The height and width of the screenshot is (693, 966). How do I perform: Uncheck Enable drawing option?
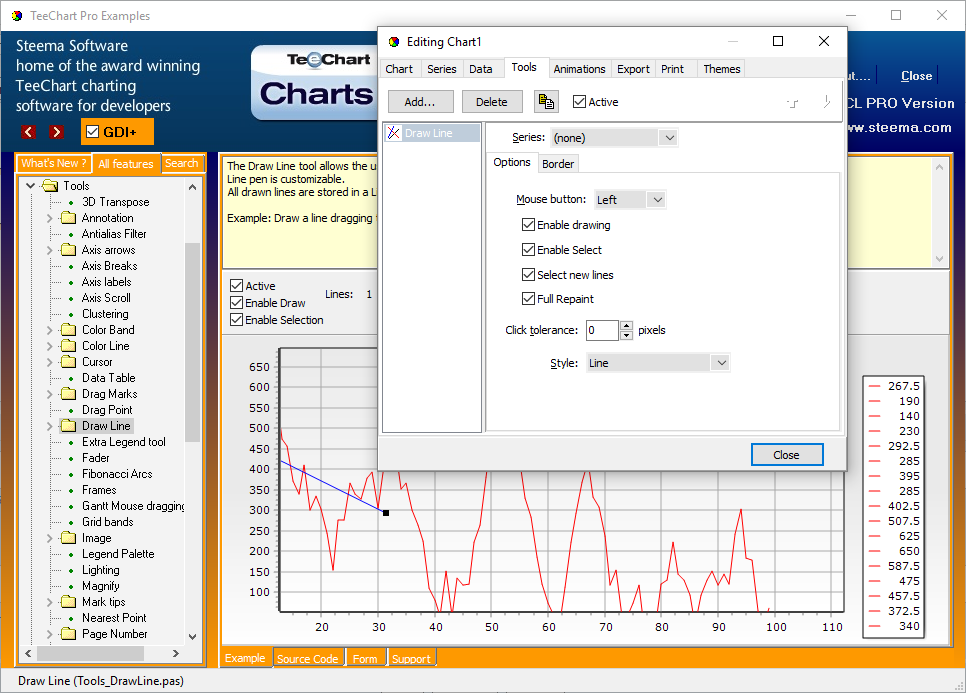(x=528, y=224)
